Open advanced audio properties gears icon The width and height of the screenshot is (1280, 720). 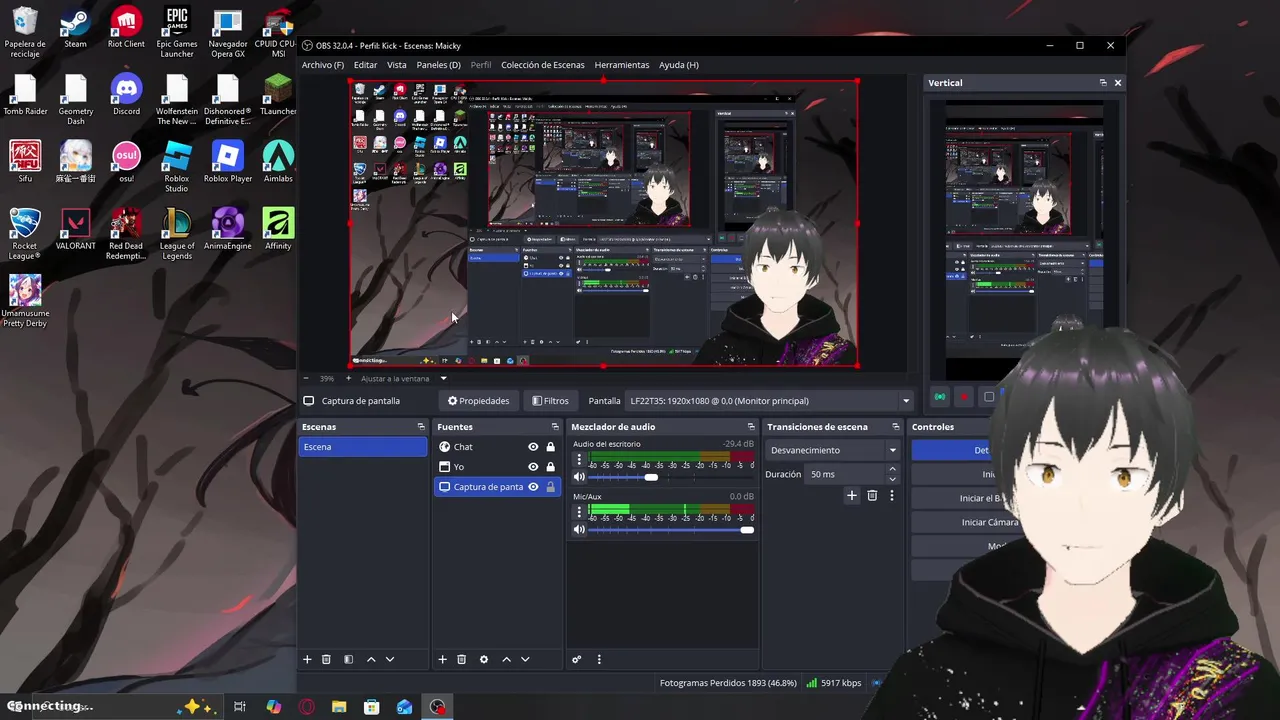[576, 659]
